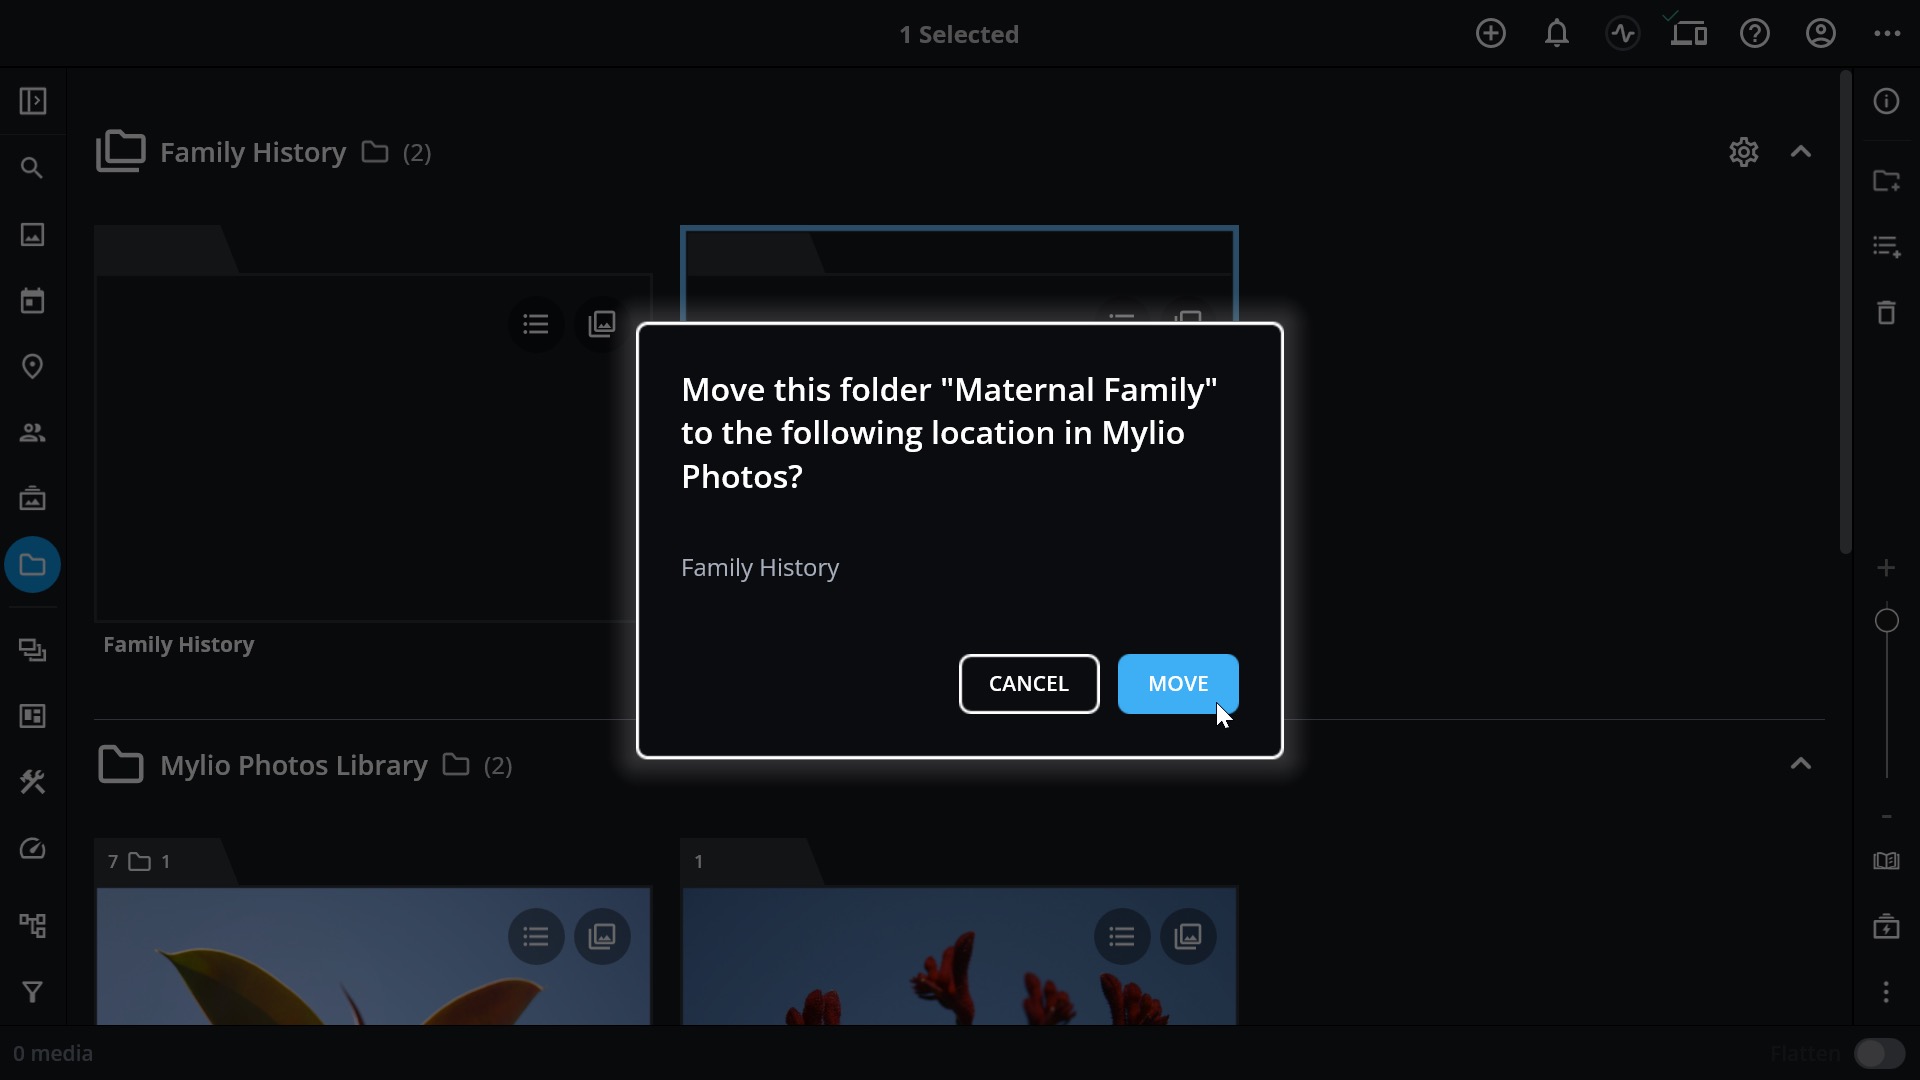Select the leaf photo folder thumbnail
Viewport: 1920px width, 1080px height.
coord(373,955)
